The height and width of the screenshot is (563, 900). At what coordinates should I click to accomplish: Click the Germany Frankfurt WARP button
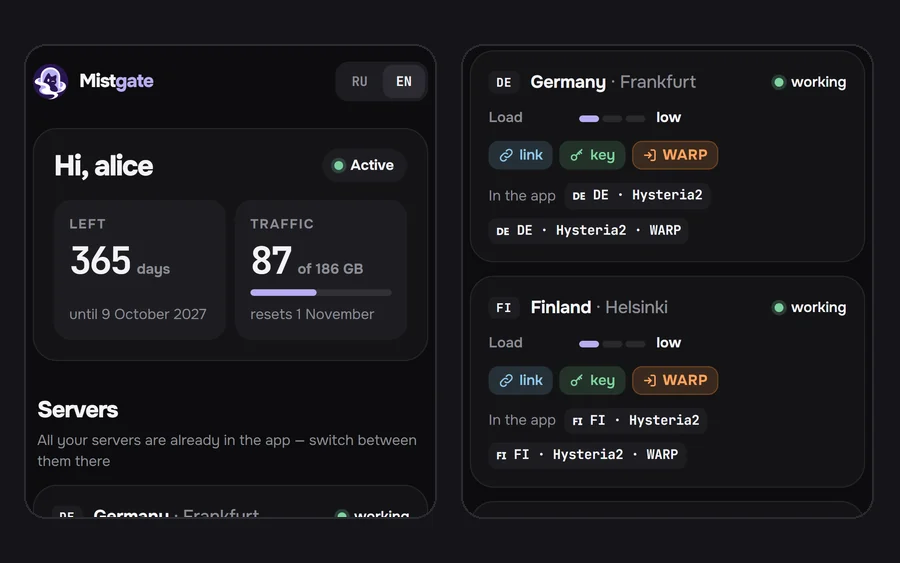point(675,155)
